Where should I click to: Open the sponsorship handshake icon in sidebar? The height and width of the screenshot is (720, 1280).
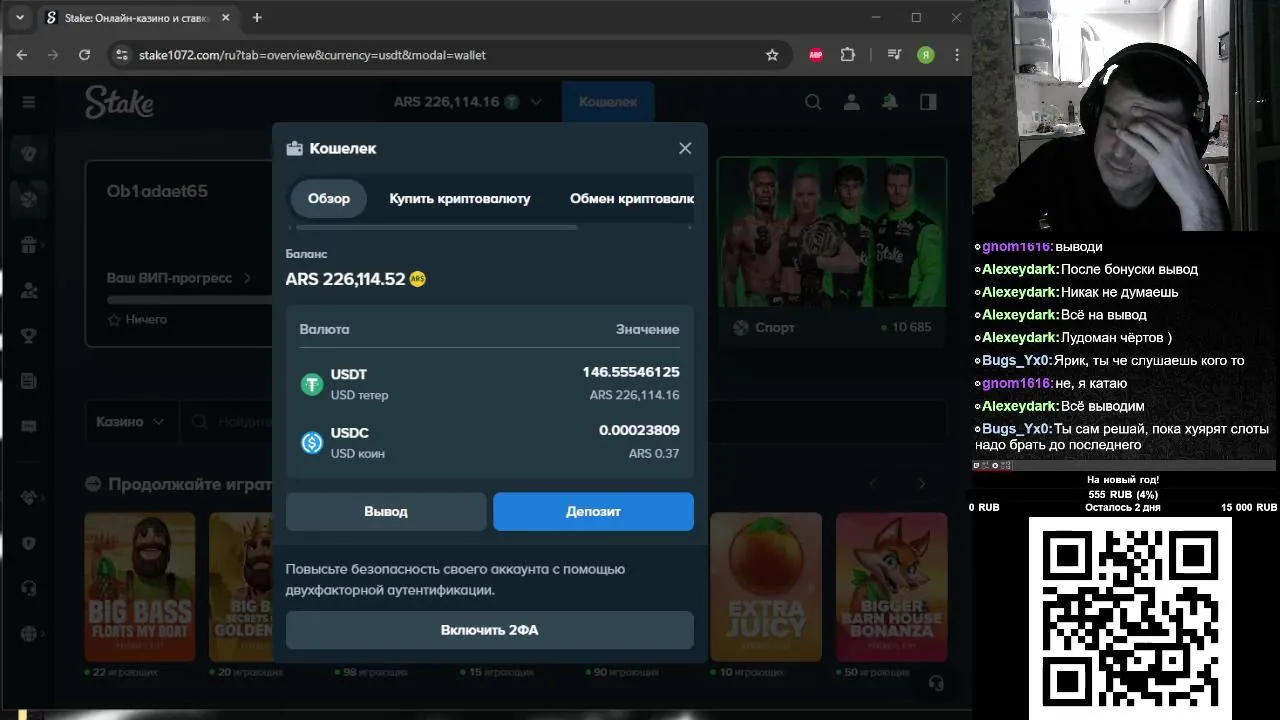point(28,497)
